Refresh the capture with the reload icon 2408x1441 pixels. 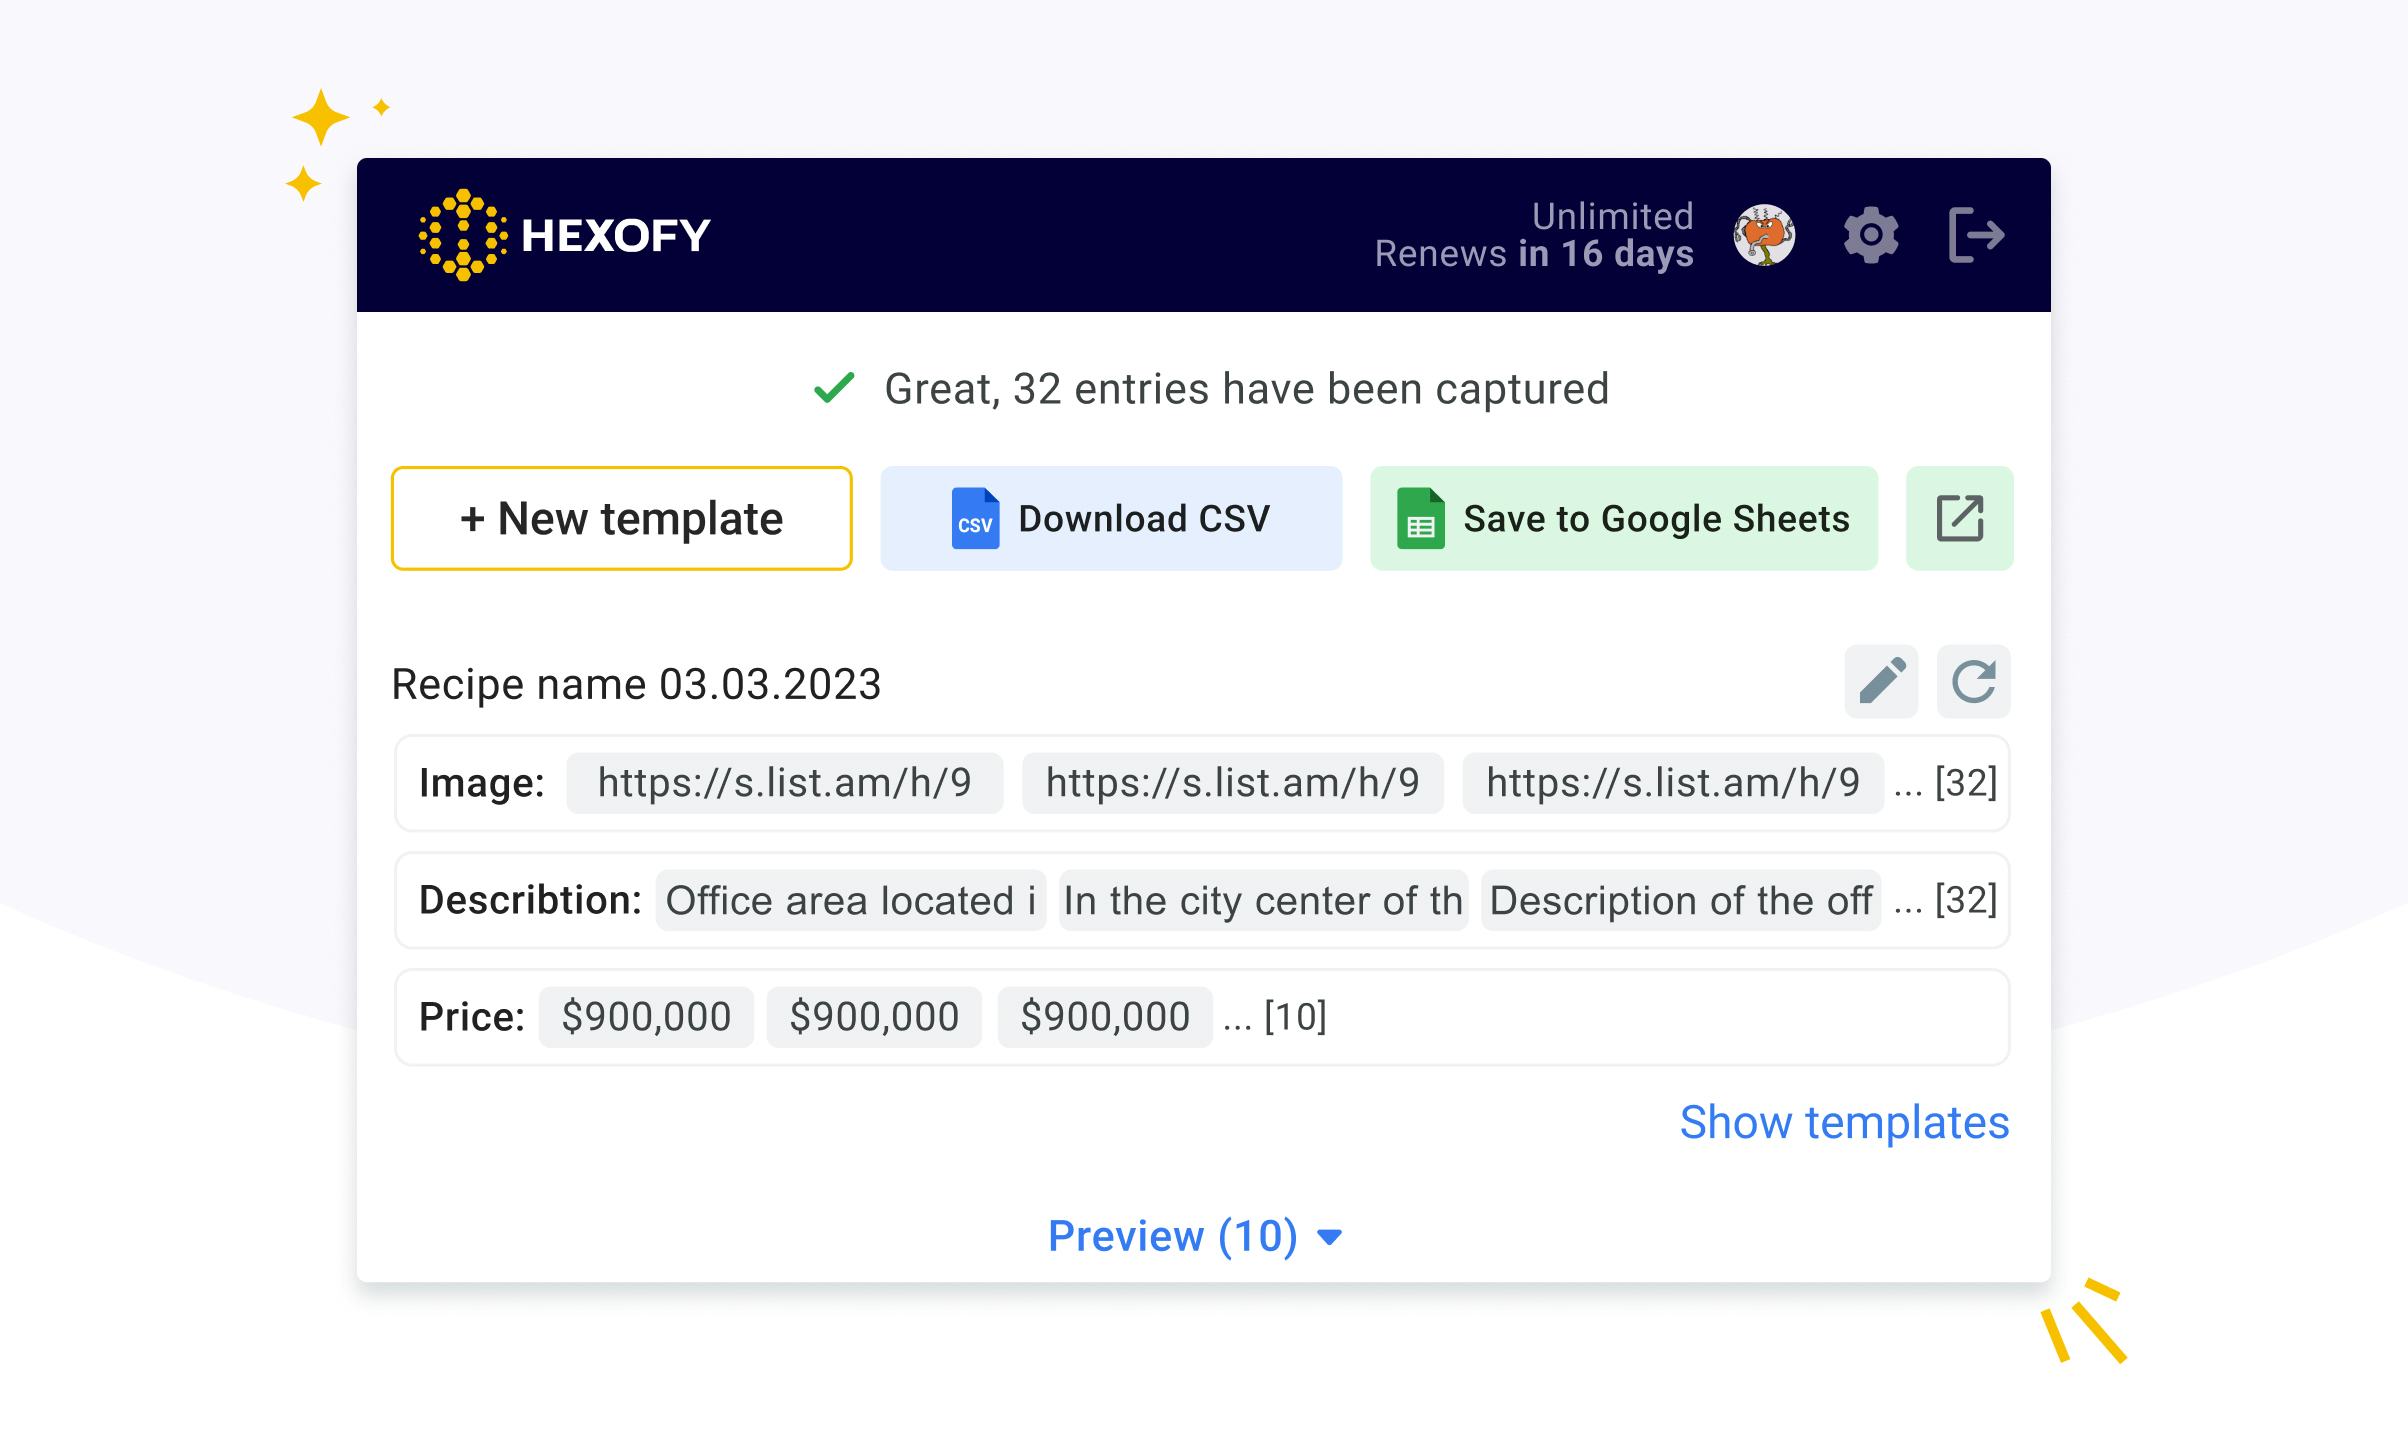[1973, 681]
